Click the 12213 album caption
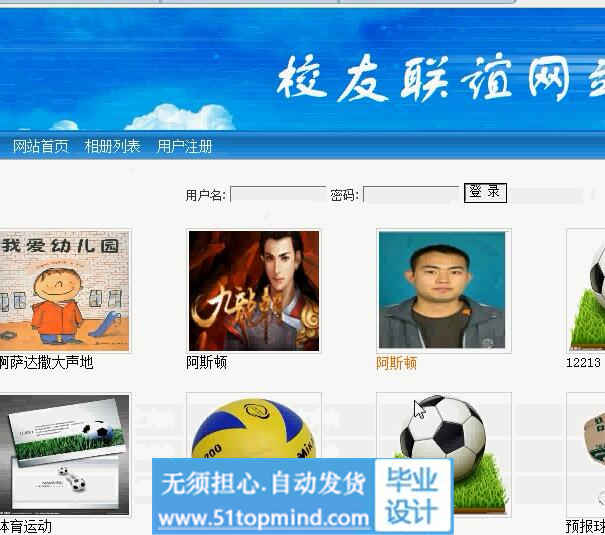Image resolution: width=605 pixels, height=535 pixels. pos(583,363)
